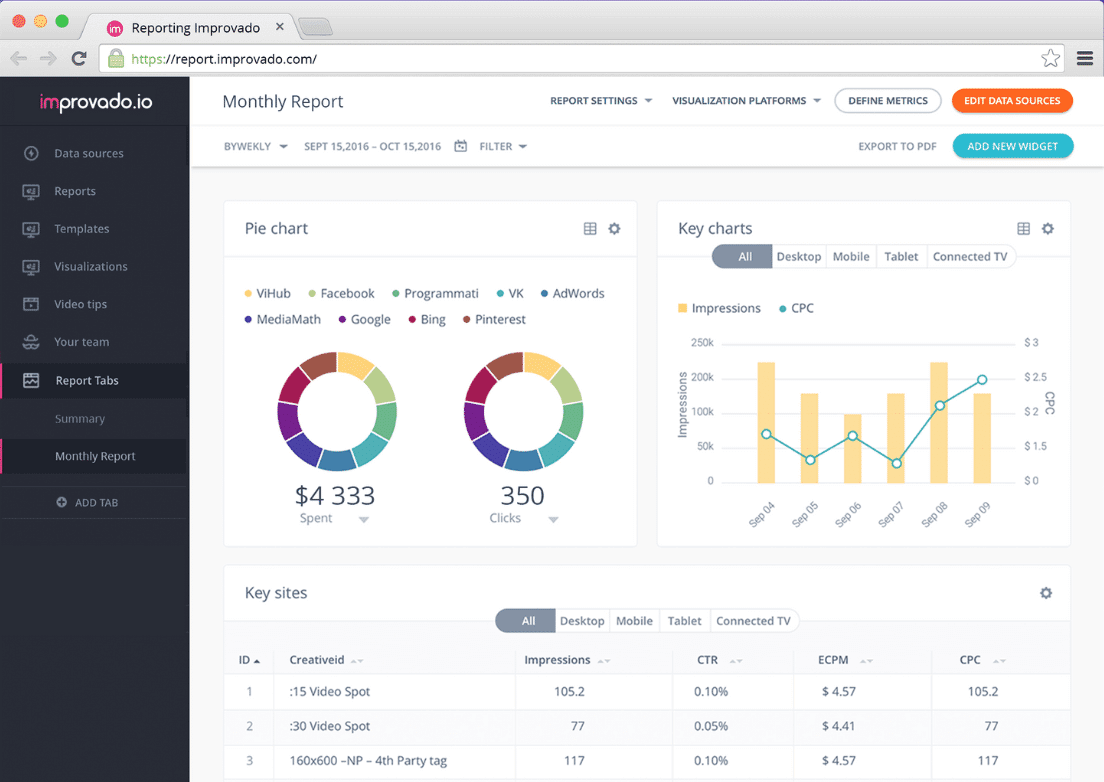Click the Add New Widget button
Image resolution: width=1104 pixels, height=782 pixels.
[1012, 147]
